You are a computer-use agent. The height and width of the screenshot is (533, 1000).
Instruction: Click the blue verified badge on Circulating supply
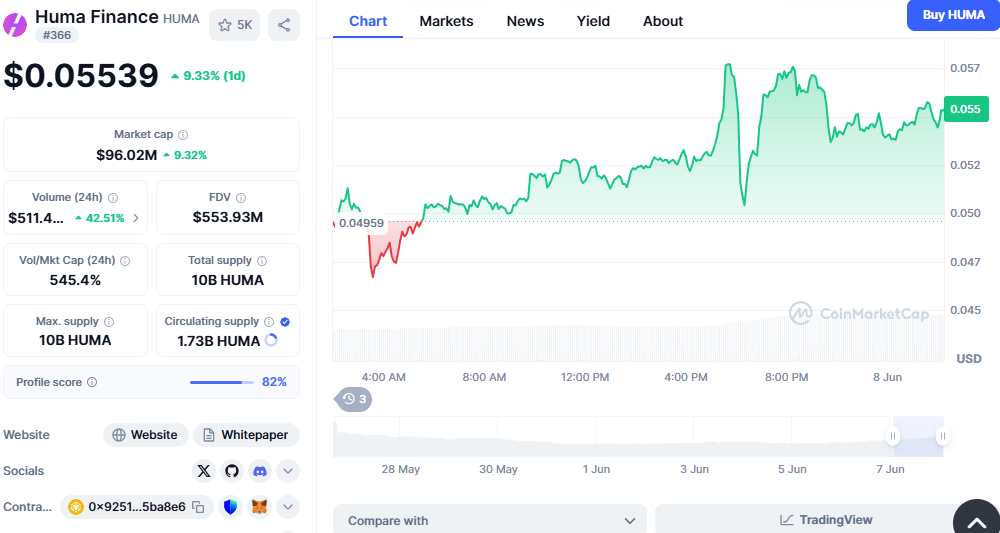click(285, 321)
